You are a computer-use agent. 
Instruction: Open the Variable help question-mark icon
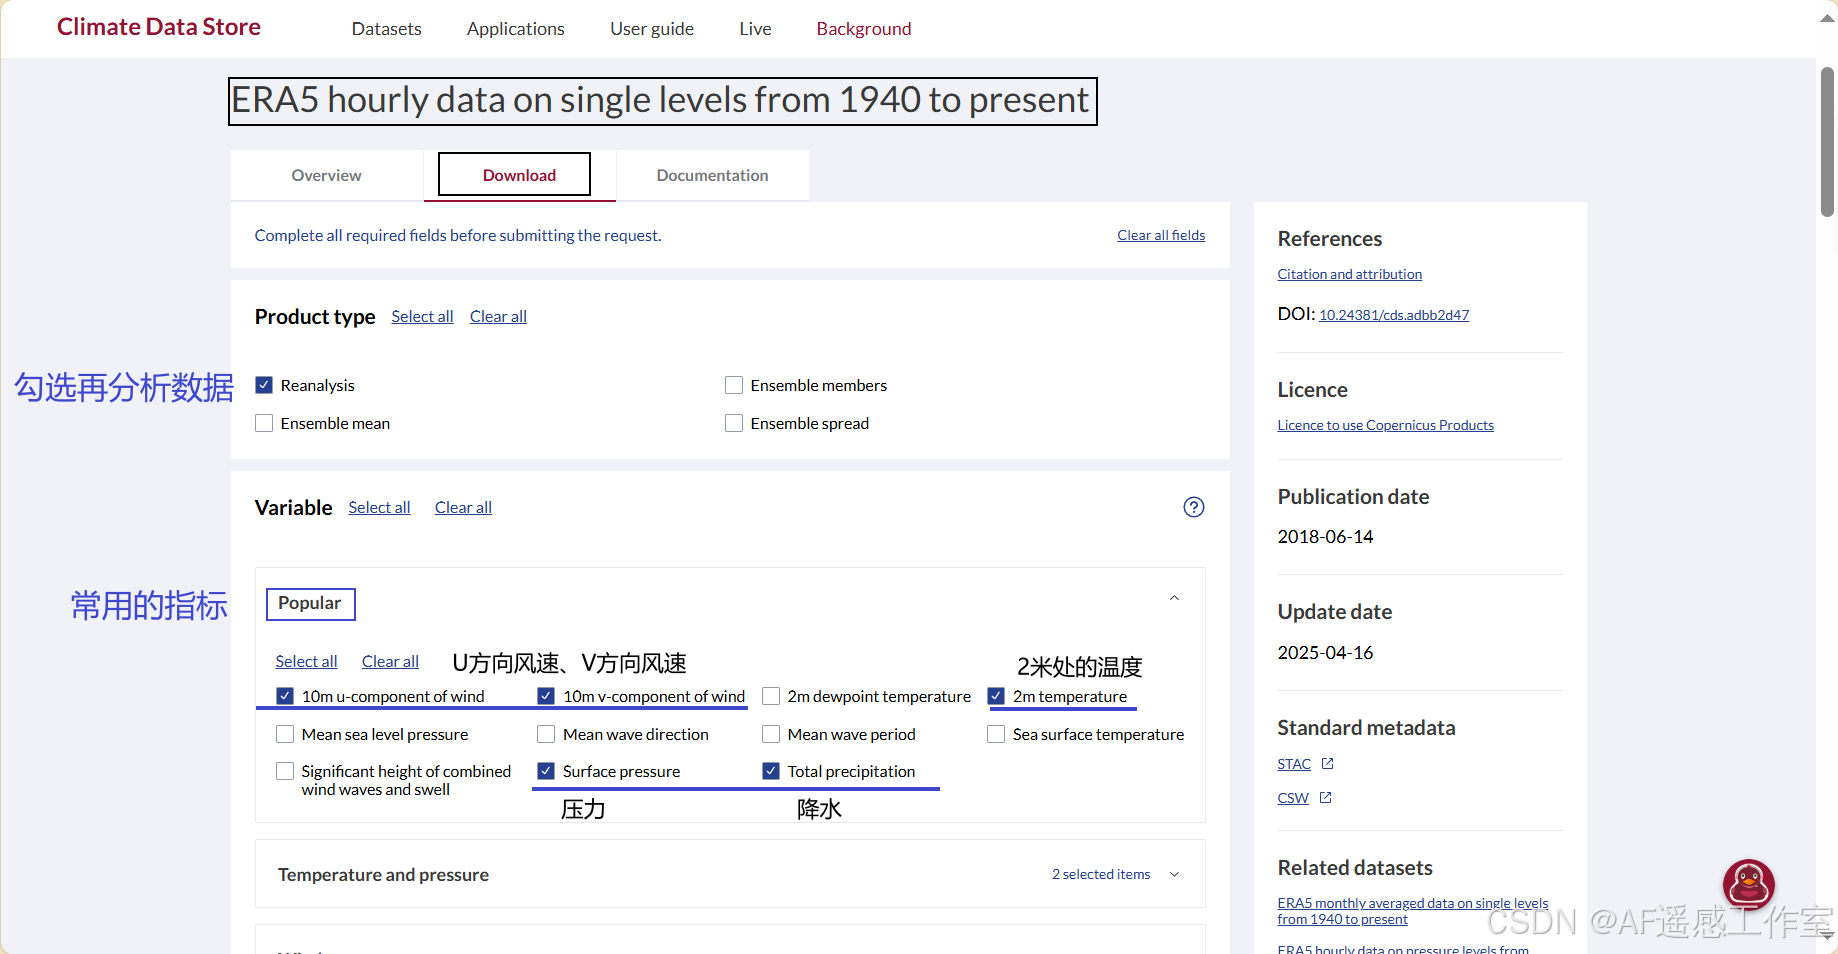pos(1193,507)
